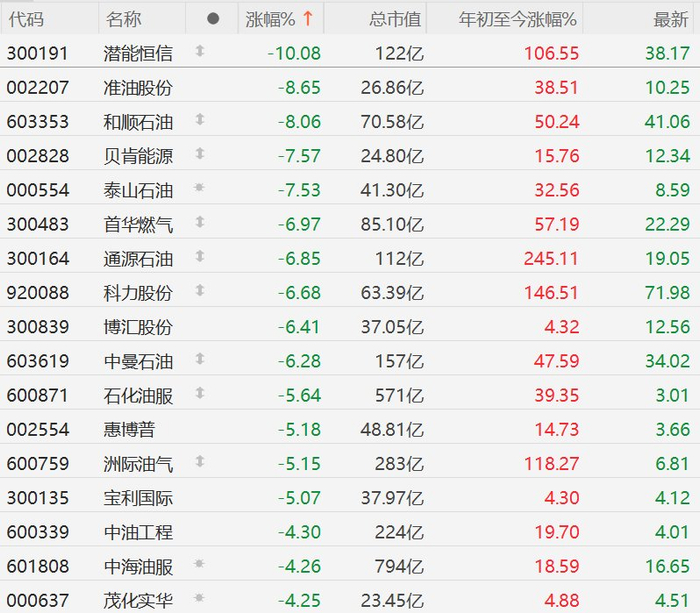Click the marker icon beside 潜能恒信

tap(200, 51)
